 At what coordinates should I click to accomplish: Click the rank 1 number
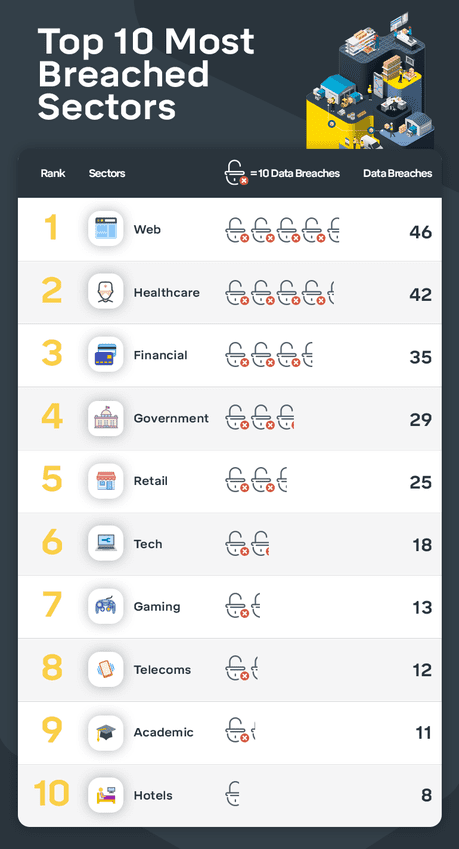[51, 227]
